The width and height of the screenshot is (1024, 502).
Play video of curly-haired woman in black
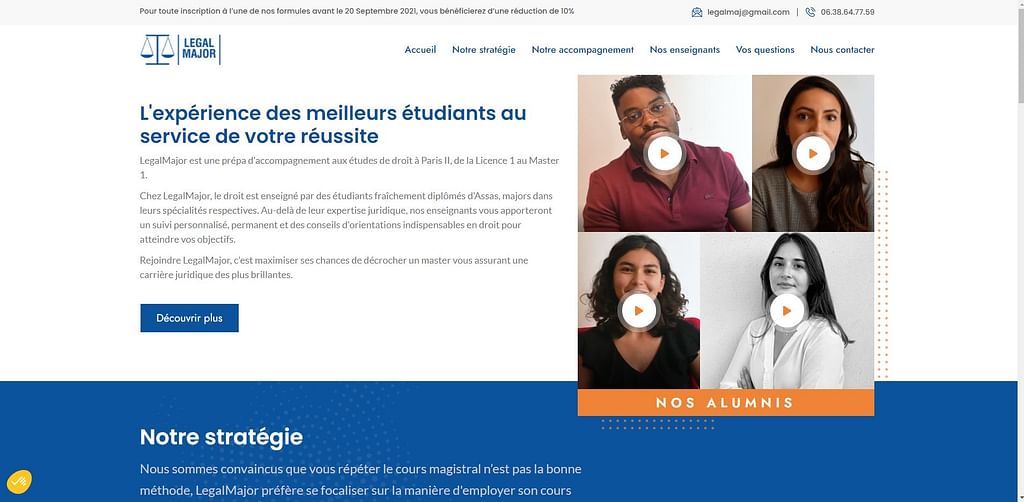coord(639,311)
